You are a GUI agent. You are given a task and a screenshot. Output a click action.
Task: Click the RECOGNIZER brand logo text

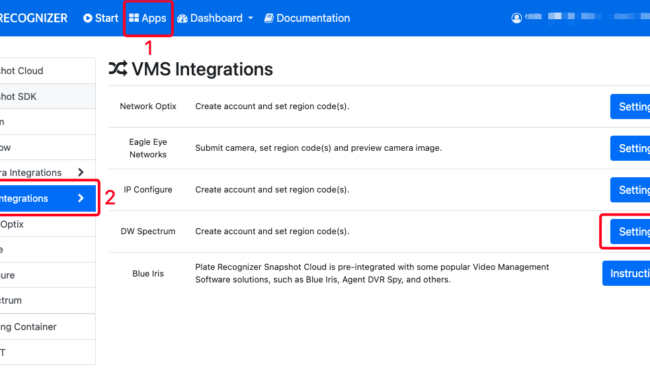tap(34, 18)
